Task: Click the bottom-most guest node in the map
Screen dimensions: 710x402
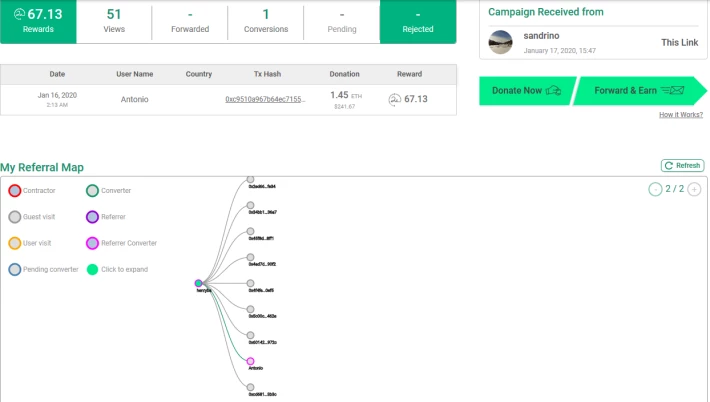Action: click(x=250, y=387)
